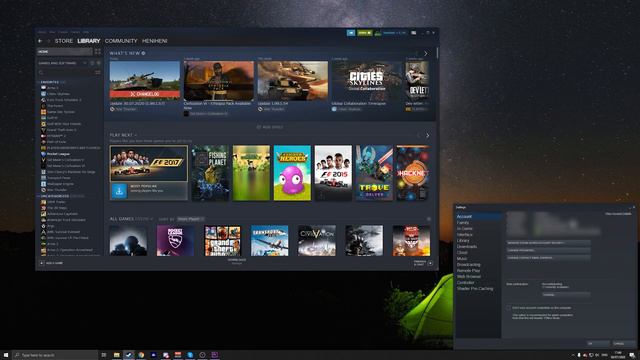Select Shader Pre-Caching in Settings window

coord(475,289)
